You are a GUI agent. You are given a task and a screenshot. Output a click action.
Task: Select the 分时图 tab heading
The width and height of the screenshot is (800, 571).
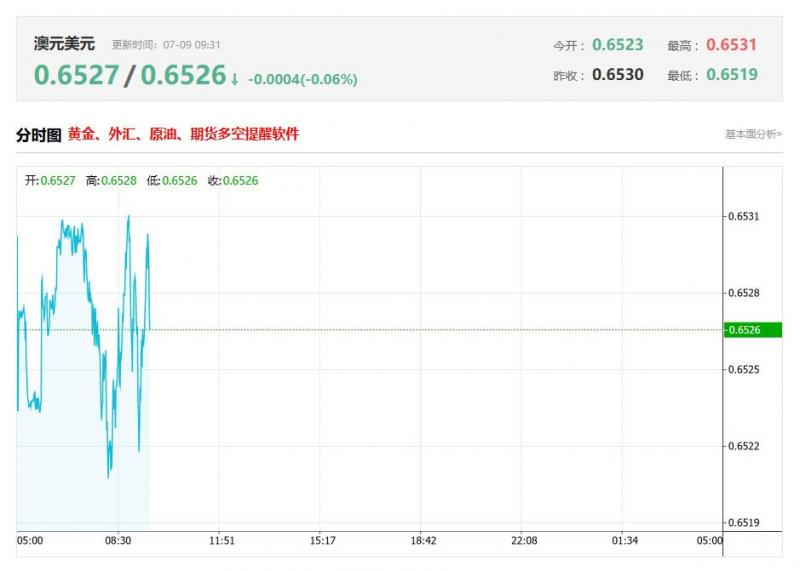38,135
